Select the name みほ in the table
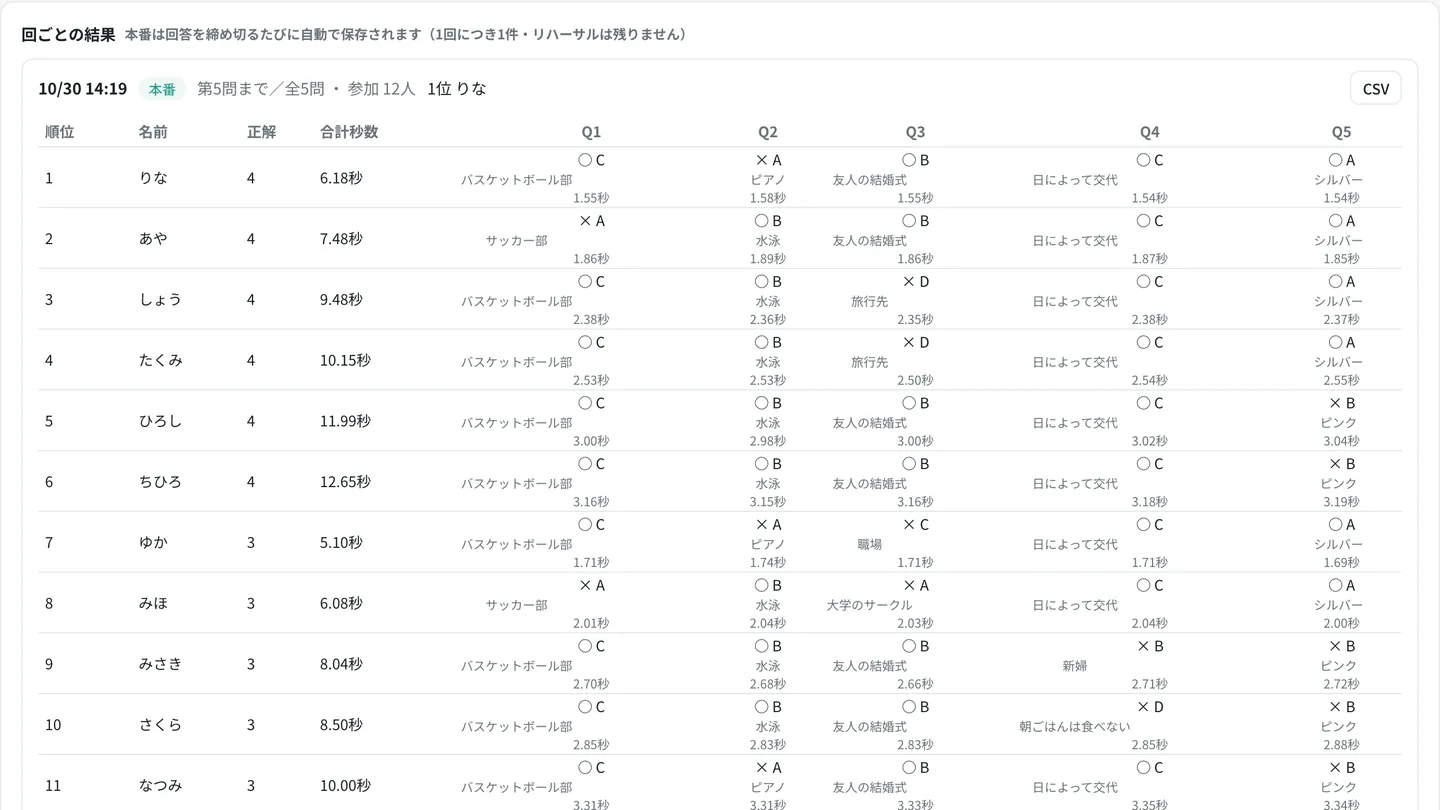Viewport: 1440px width, 810px height. [x=153, y=604]
